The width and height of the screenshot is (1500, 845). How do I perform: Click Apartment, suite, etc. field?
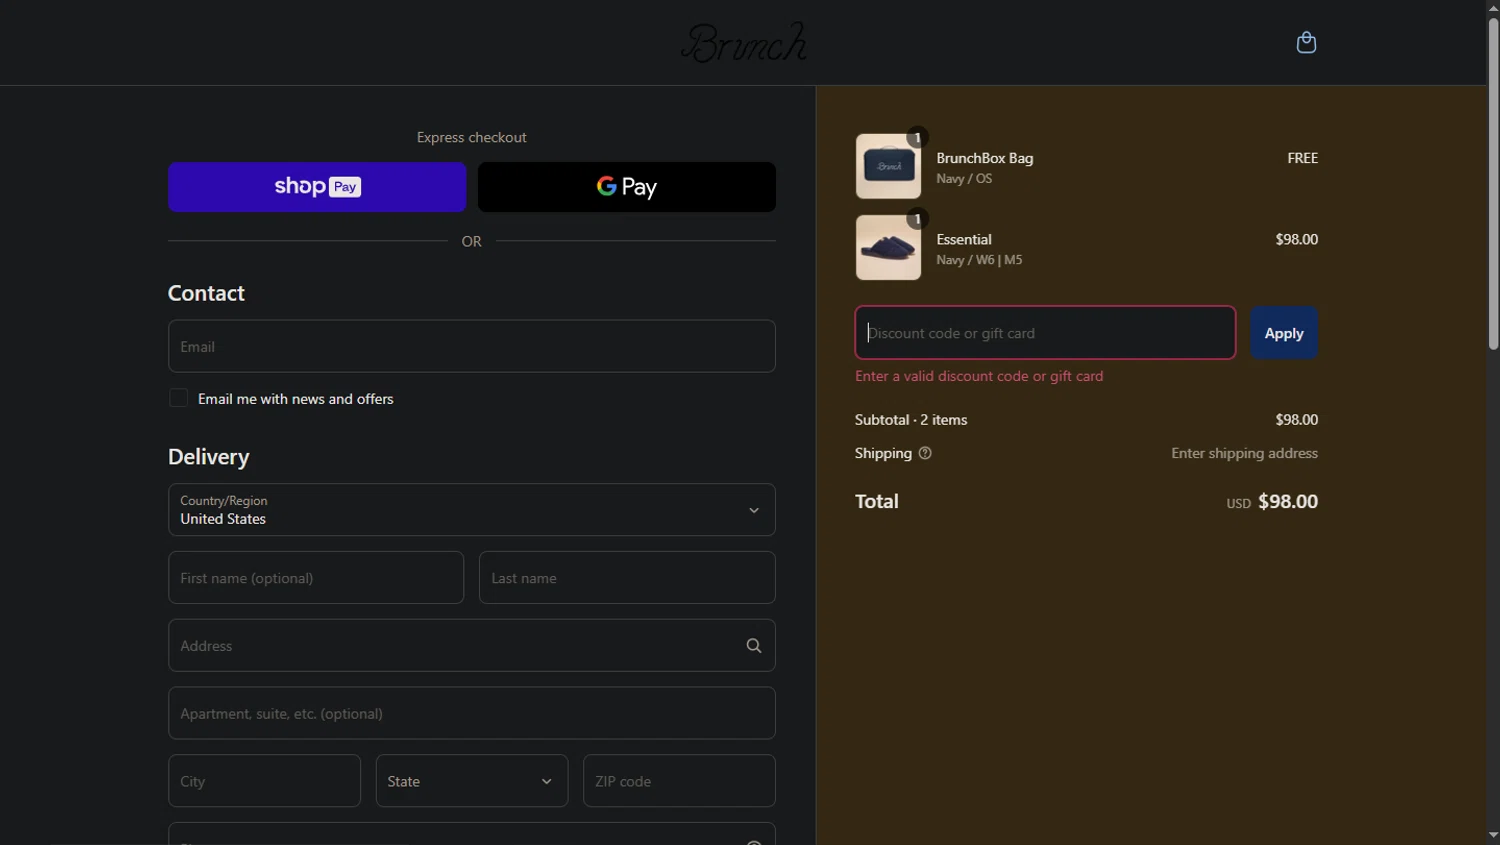(x=472, y=713)
